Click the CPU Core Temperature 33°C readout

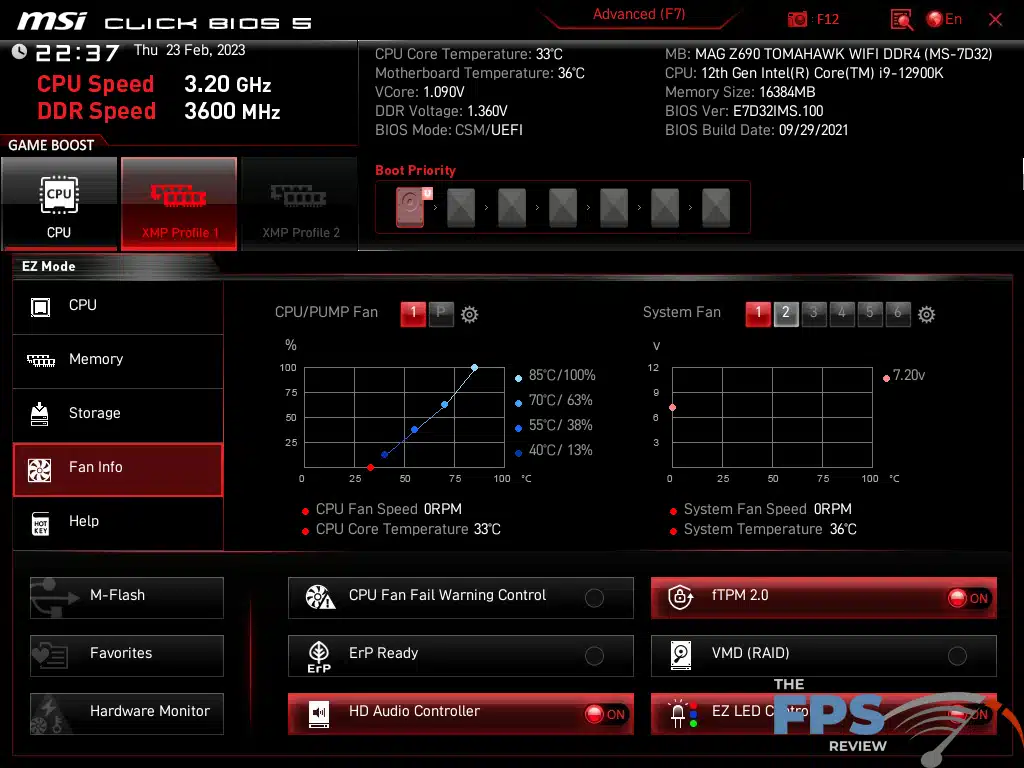tap(468, 54)
